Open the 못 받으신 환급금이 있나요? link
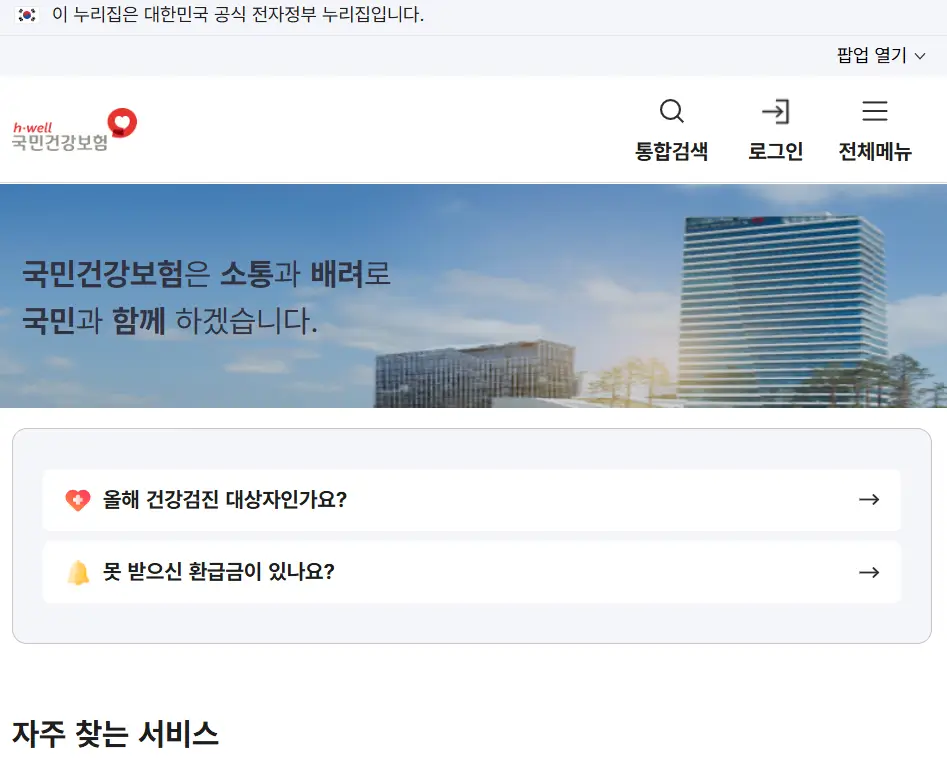This screenshot has height=760, width=947. pos(471,572)
